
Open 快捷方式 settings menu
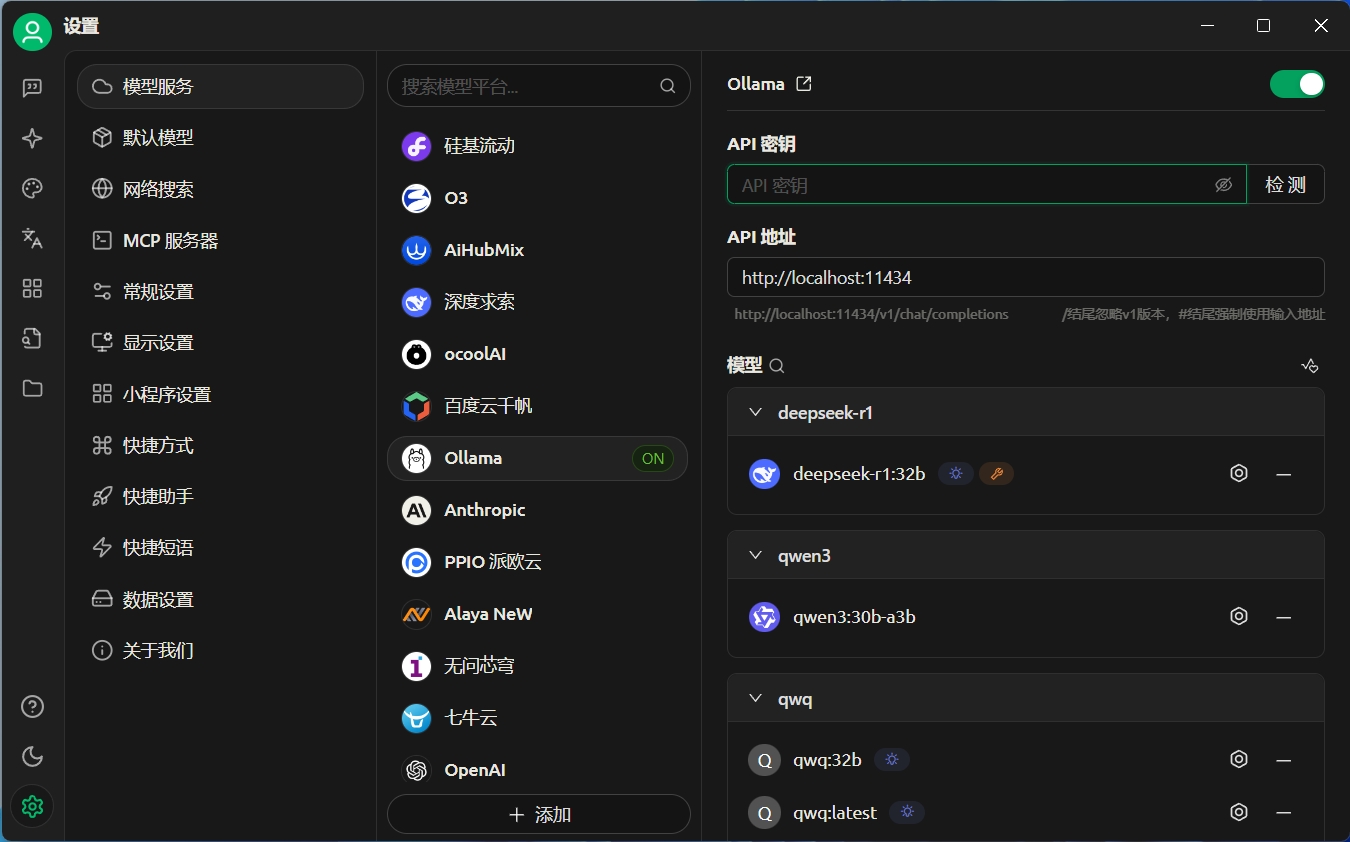[x=220, y=446]
